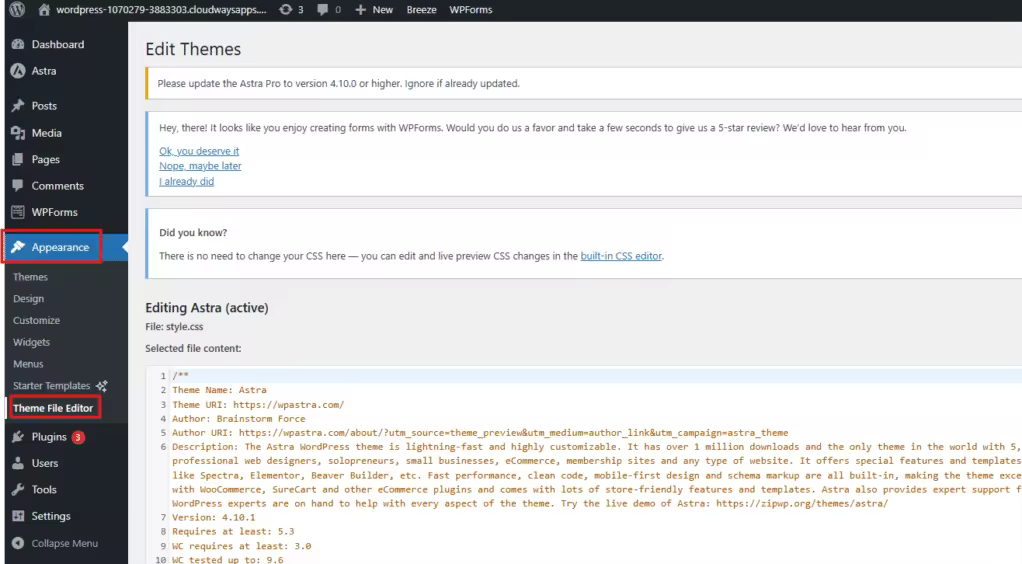Open WPForms in the sidebar
Image resolution: width=1022 pixels, height=564 pixels.
point(54,212)
